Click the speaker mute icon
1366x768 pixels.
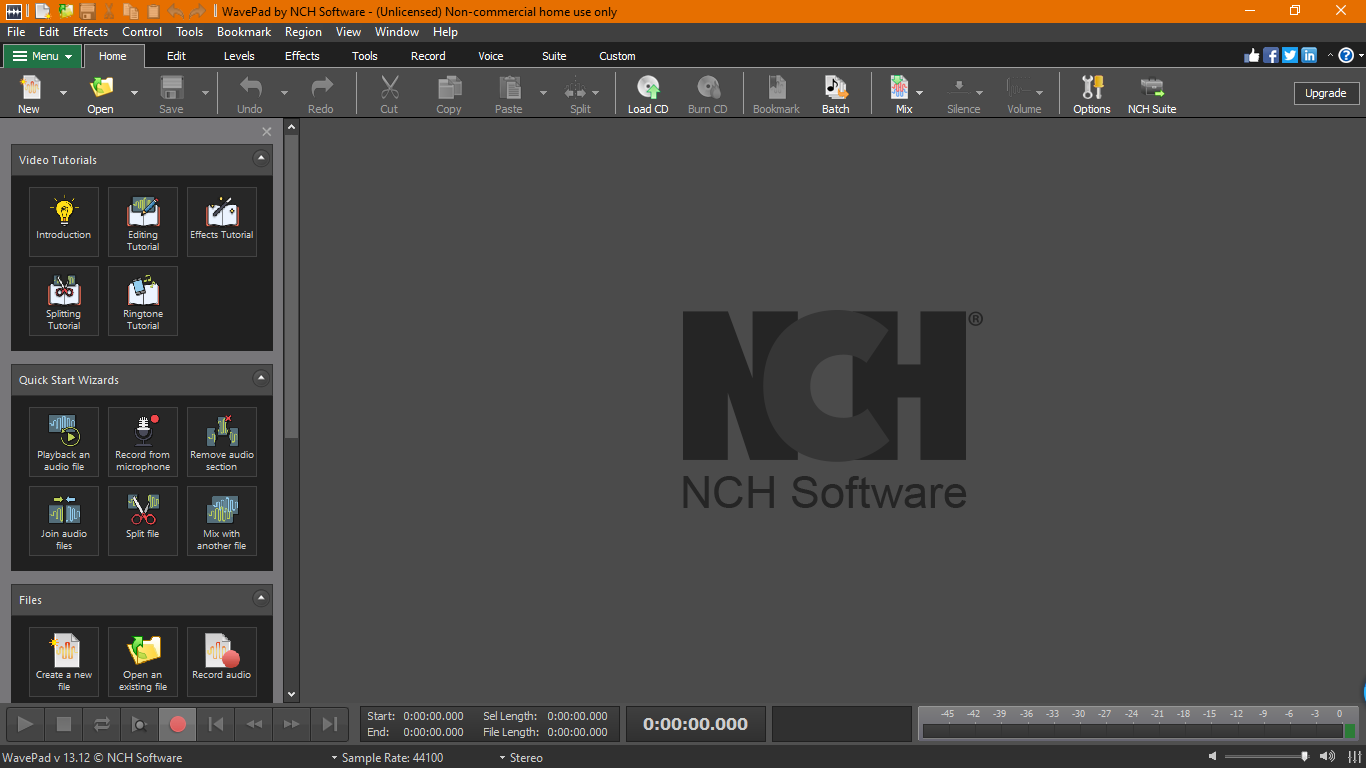1212,757
